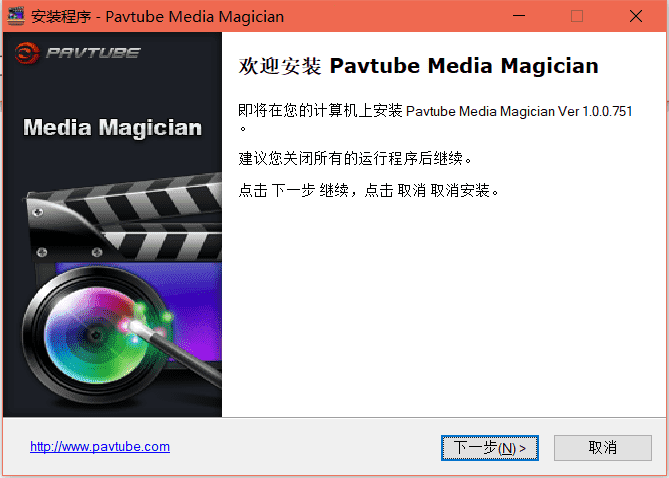Click the Pavtube logo in sidebar
Image resolution: width=669 pixels, height=478 pixels.
point(77,53)
